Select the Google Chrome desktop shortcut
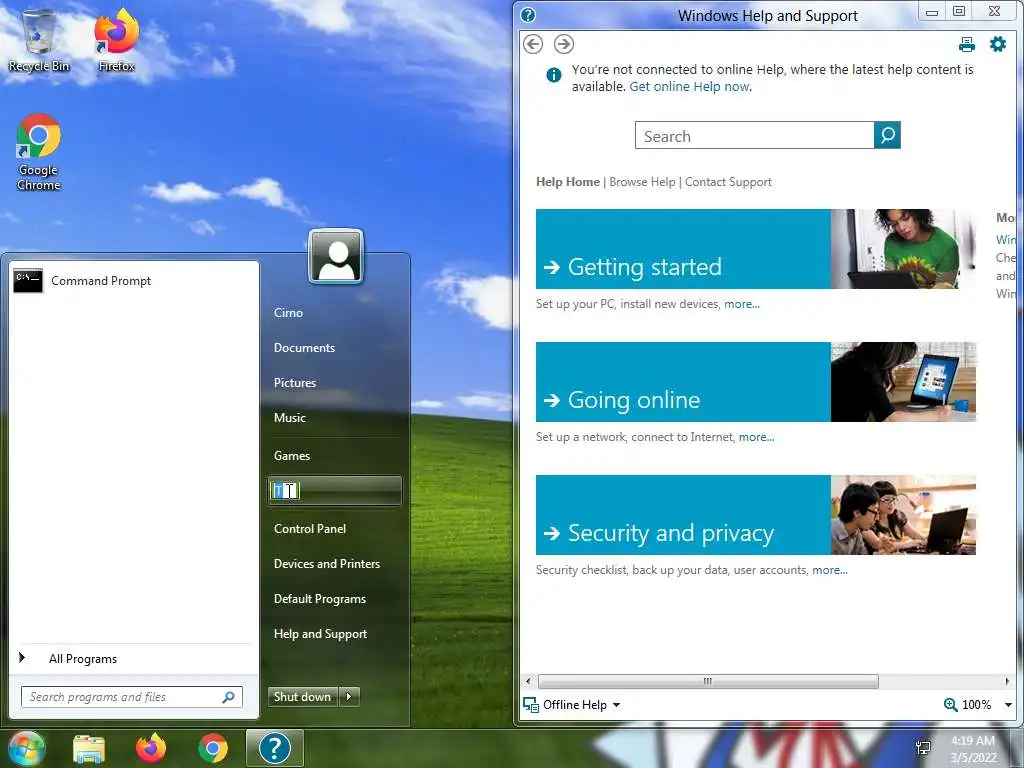 point(39,153)
